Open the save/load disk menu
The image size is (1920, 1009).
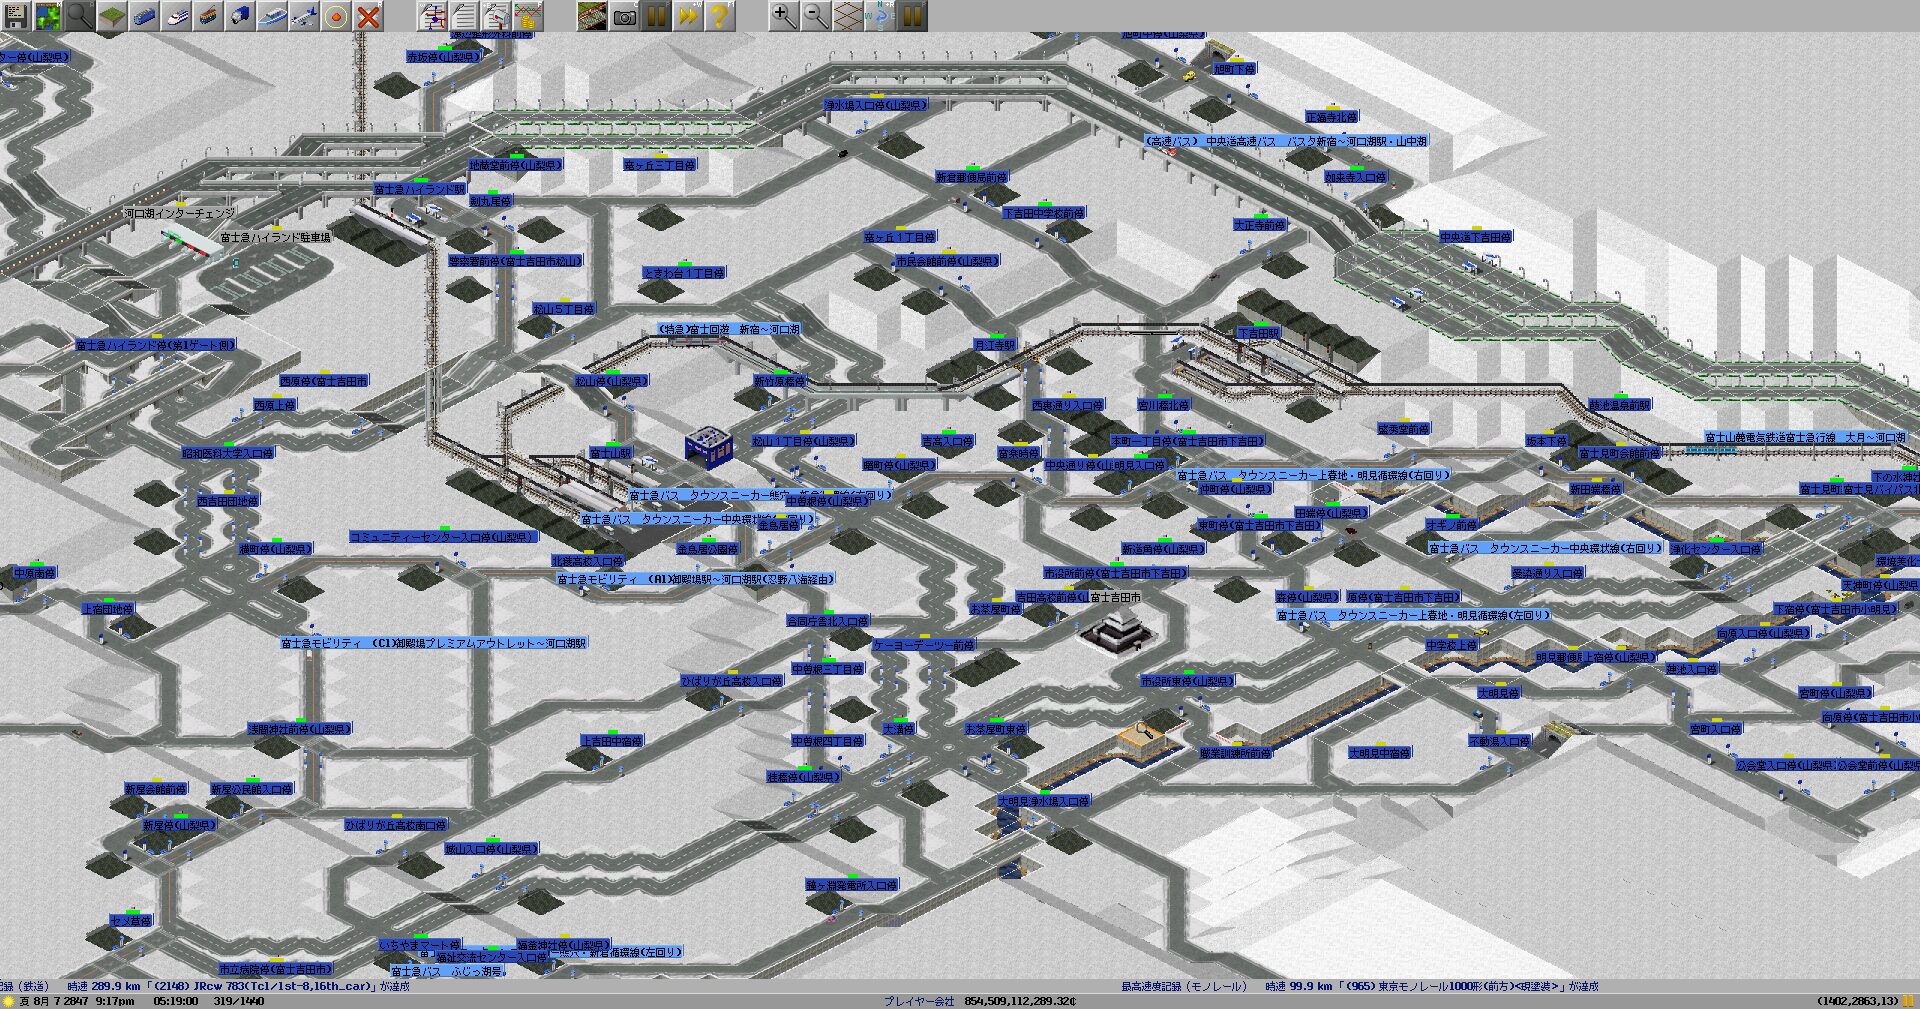17,16
